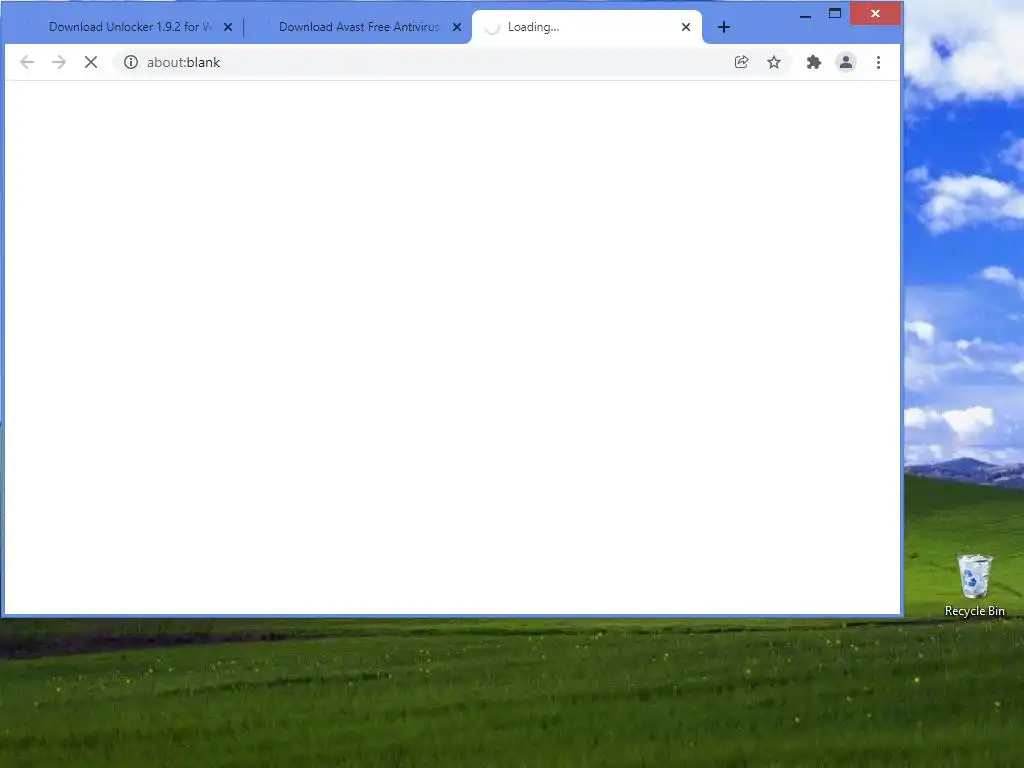Screen dimensions: 1024x768
Task: Close the Chrome window
Action: 875,14
